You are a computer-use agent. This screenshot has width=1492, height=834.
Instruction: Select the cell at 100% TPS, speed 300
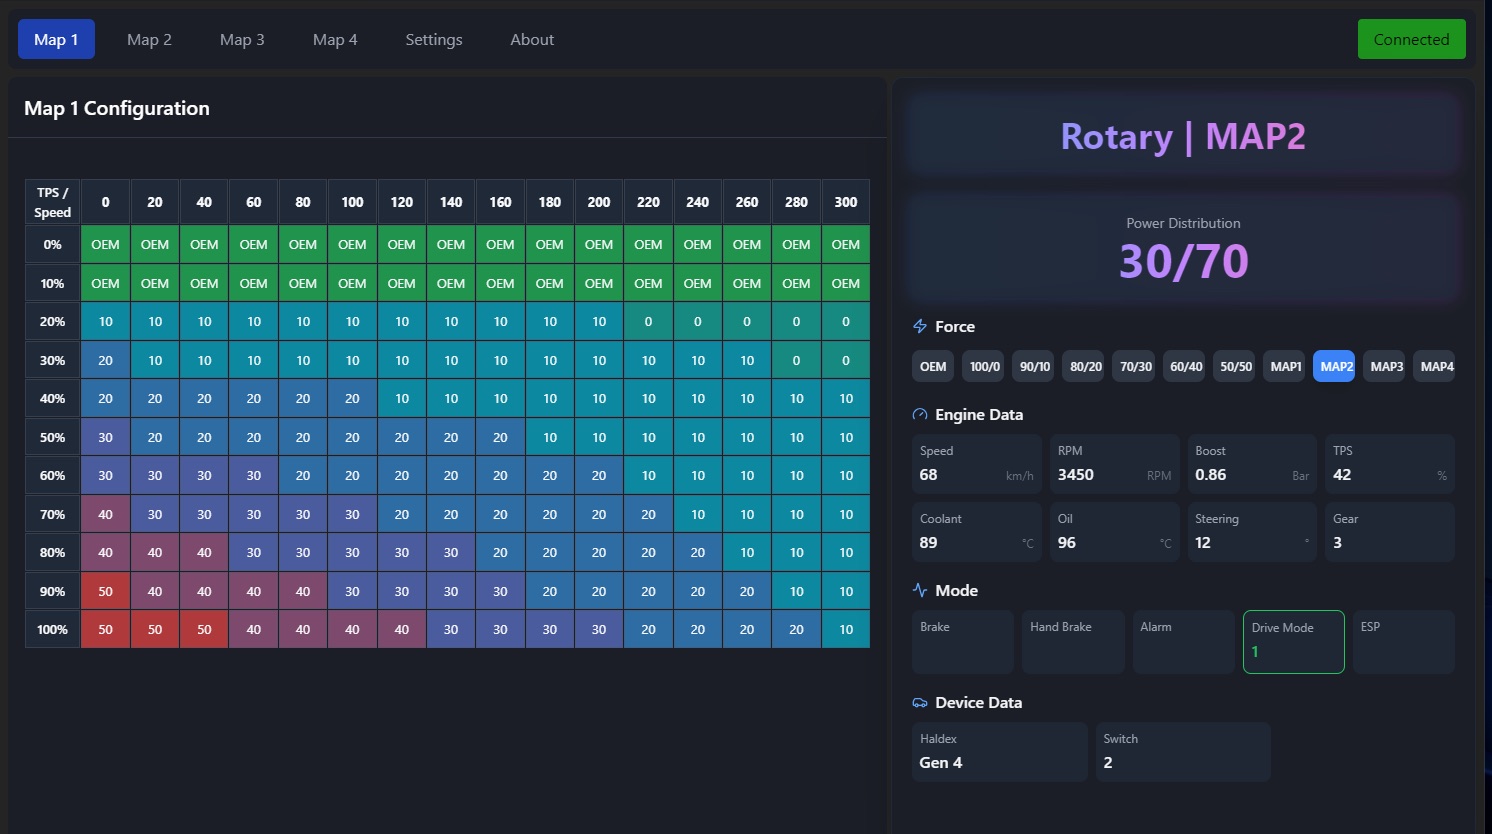coord(846,630)
